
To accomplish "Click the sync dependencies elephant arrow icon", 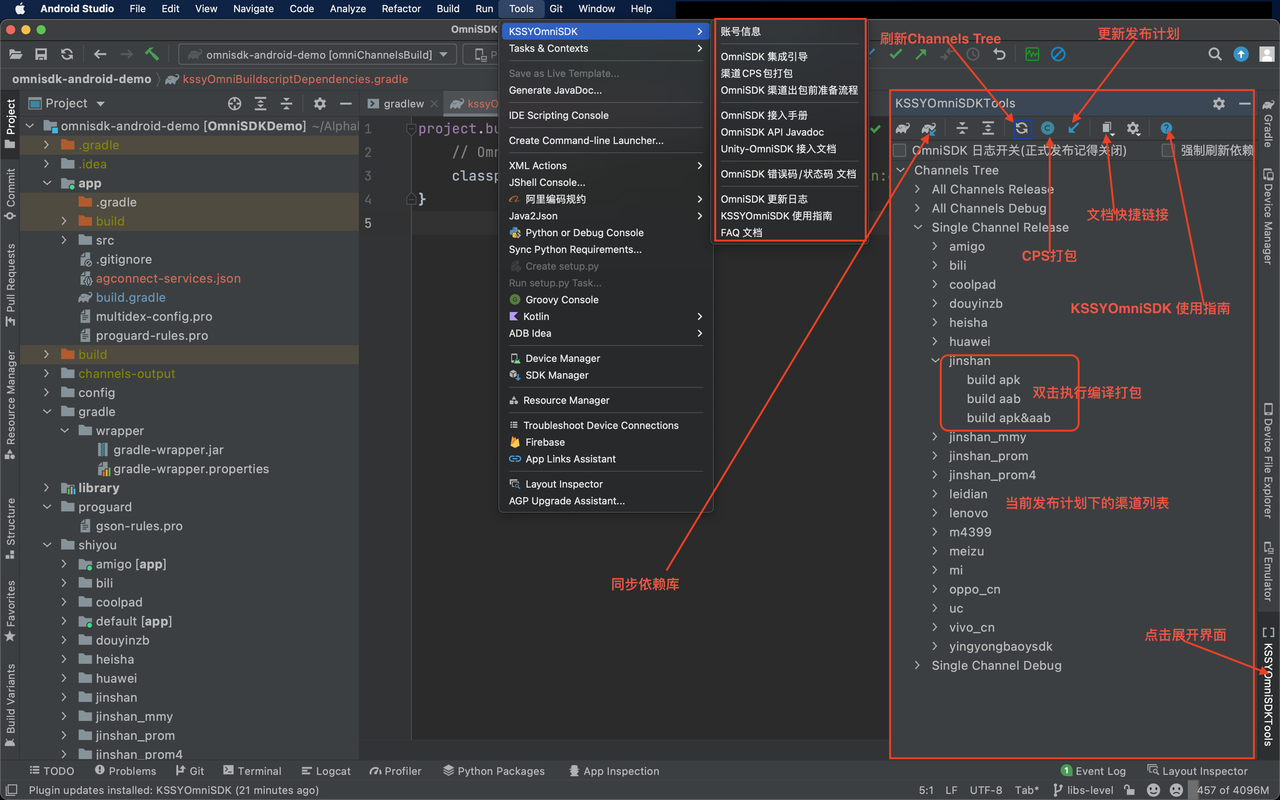I will 929,128.
